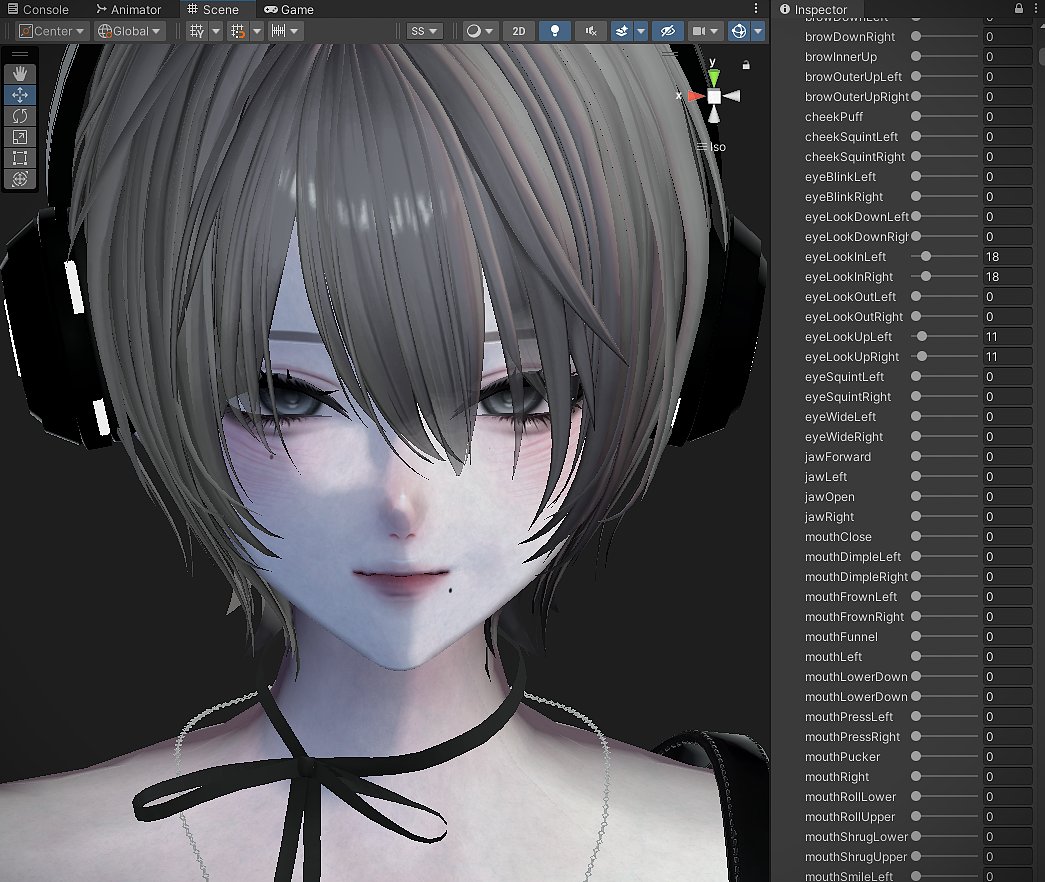Adjust the jawOpen slider
1045x882 pixels.
(946, 497)
